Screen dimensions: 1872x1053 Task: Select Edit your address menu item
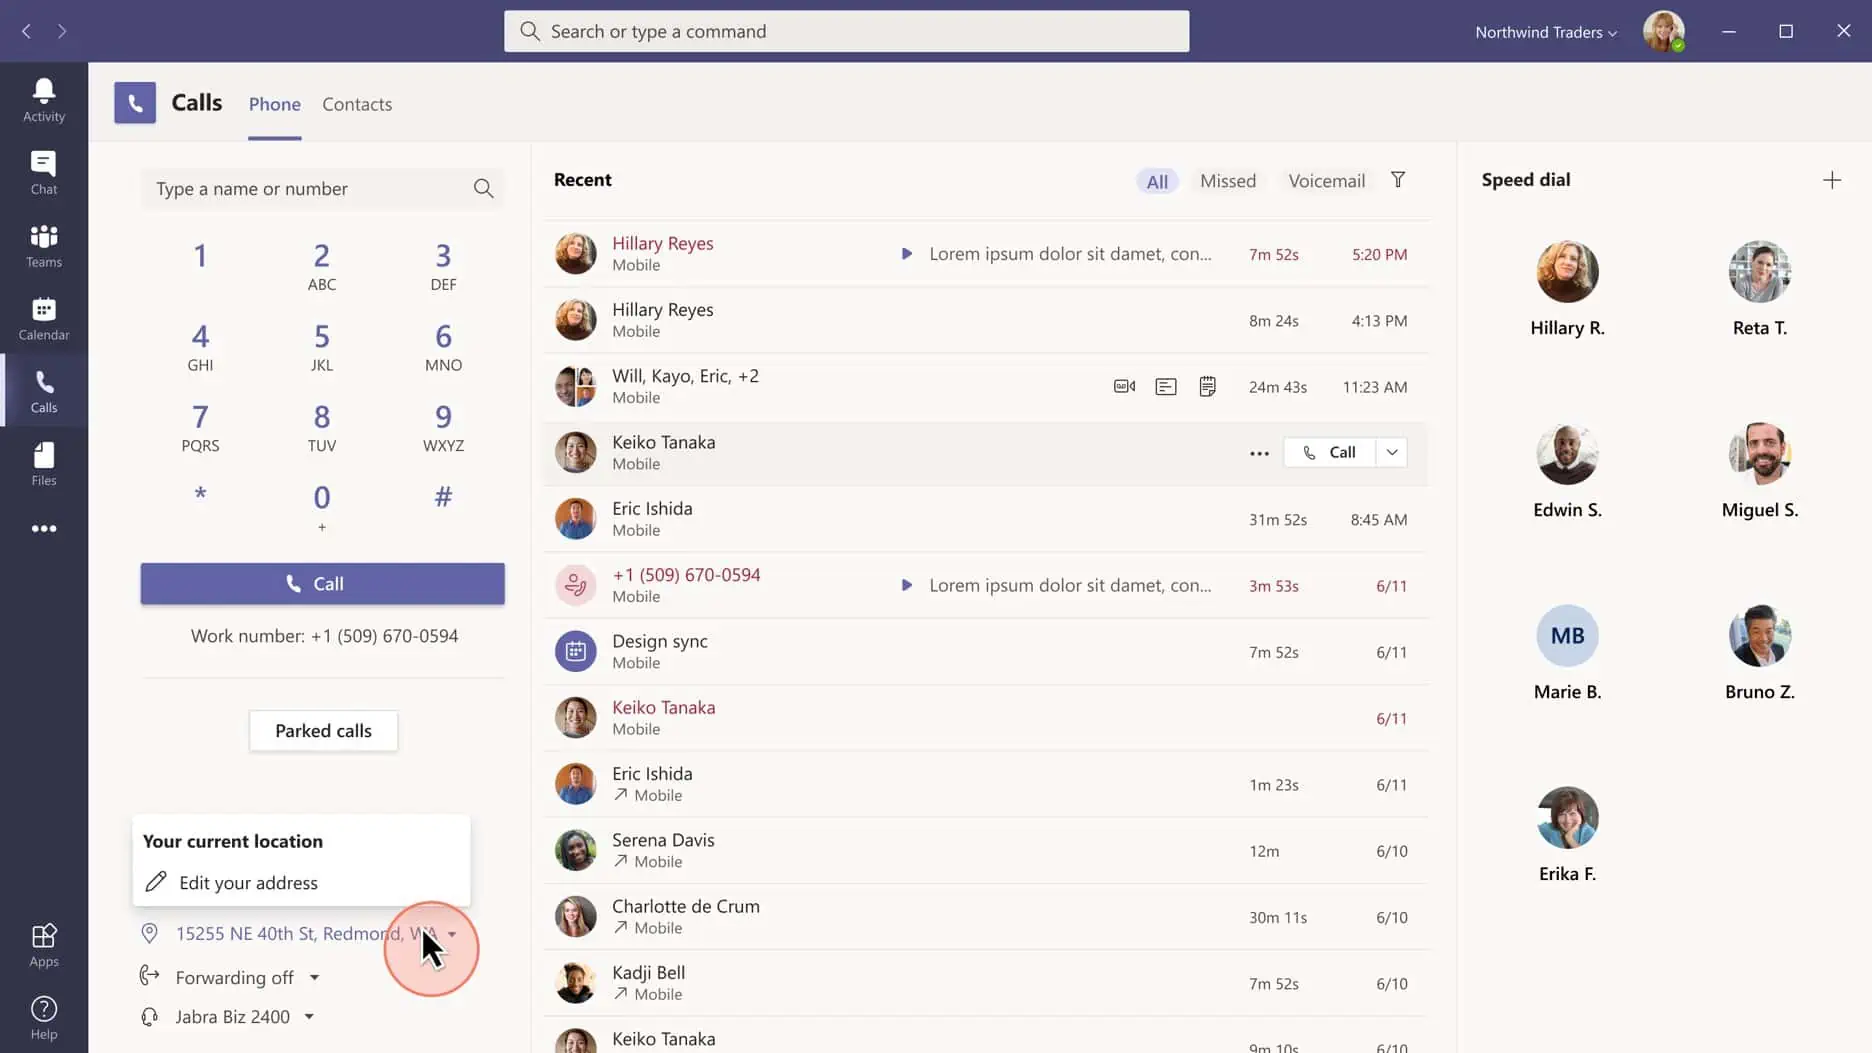[301, 882]
